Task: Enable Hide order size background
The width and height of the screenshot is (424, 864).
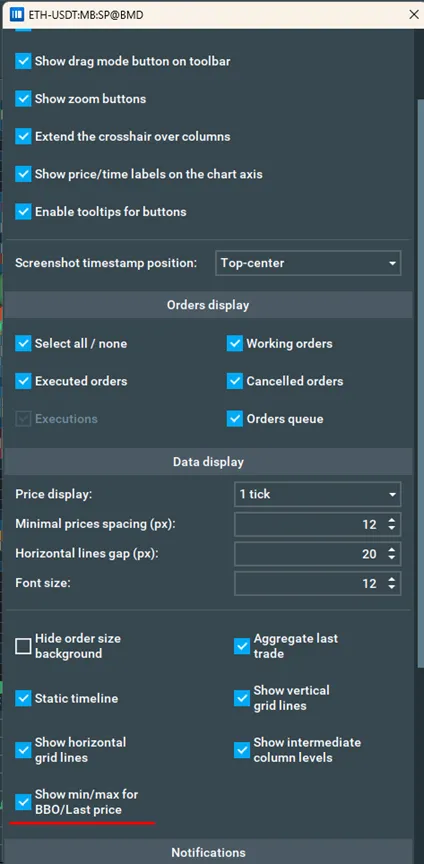Action: pyautogui.click(x=23, y=646)
